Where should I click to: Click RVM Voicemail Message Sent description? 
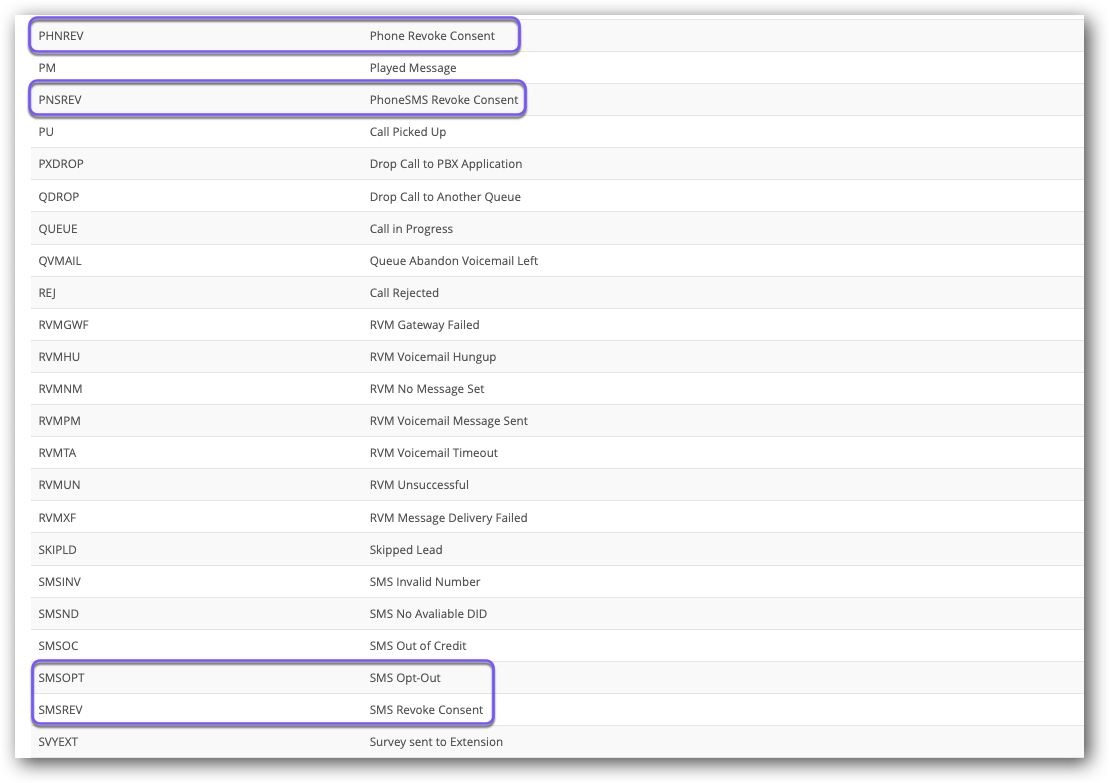[x=448, y=420]
